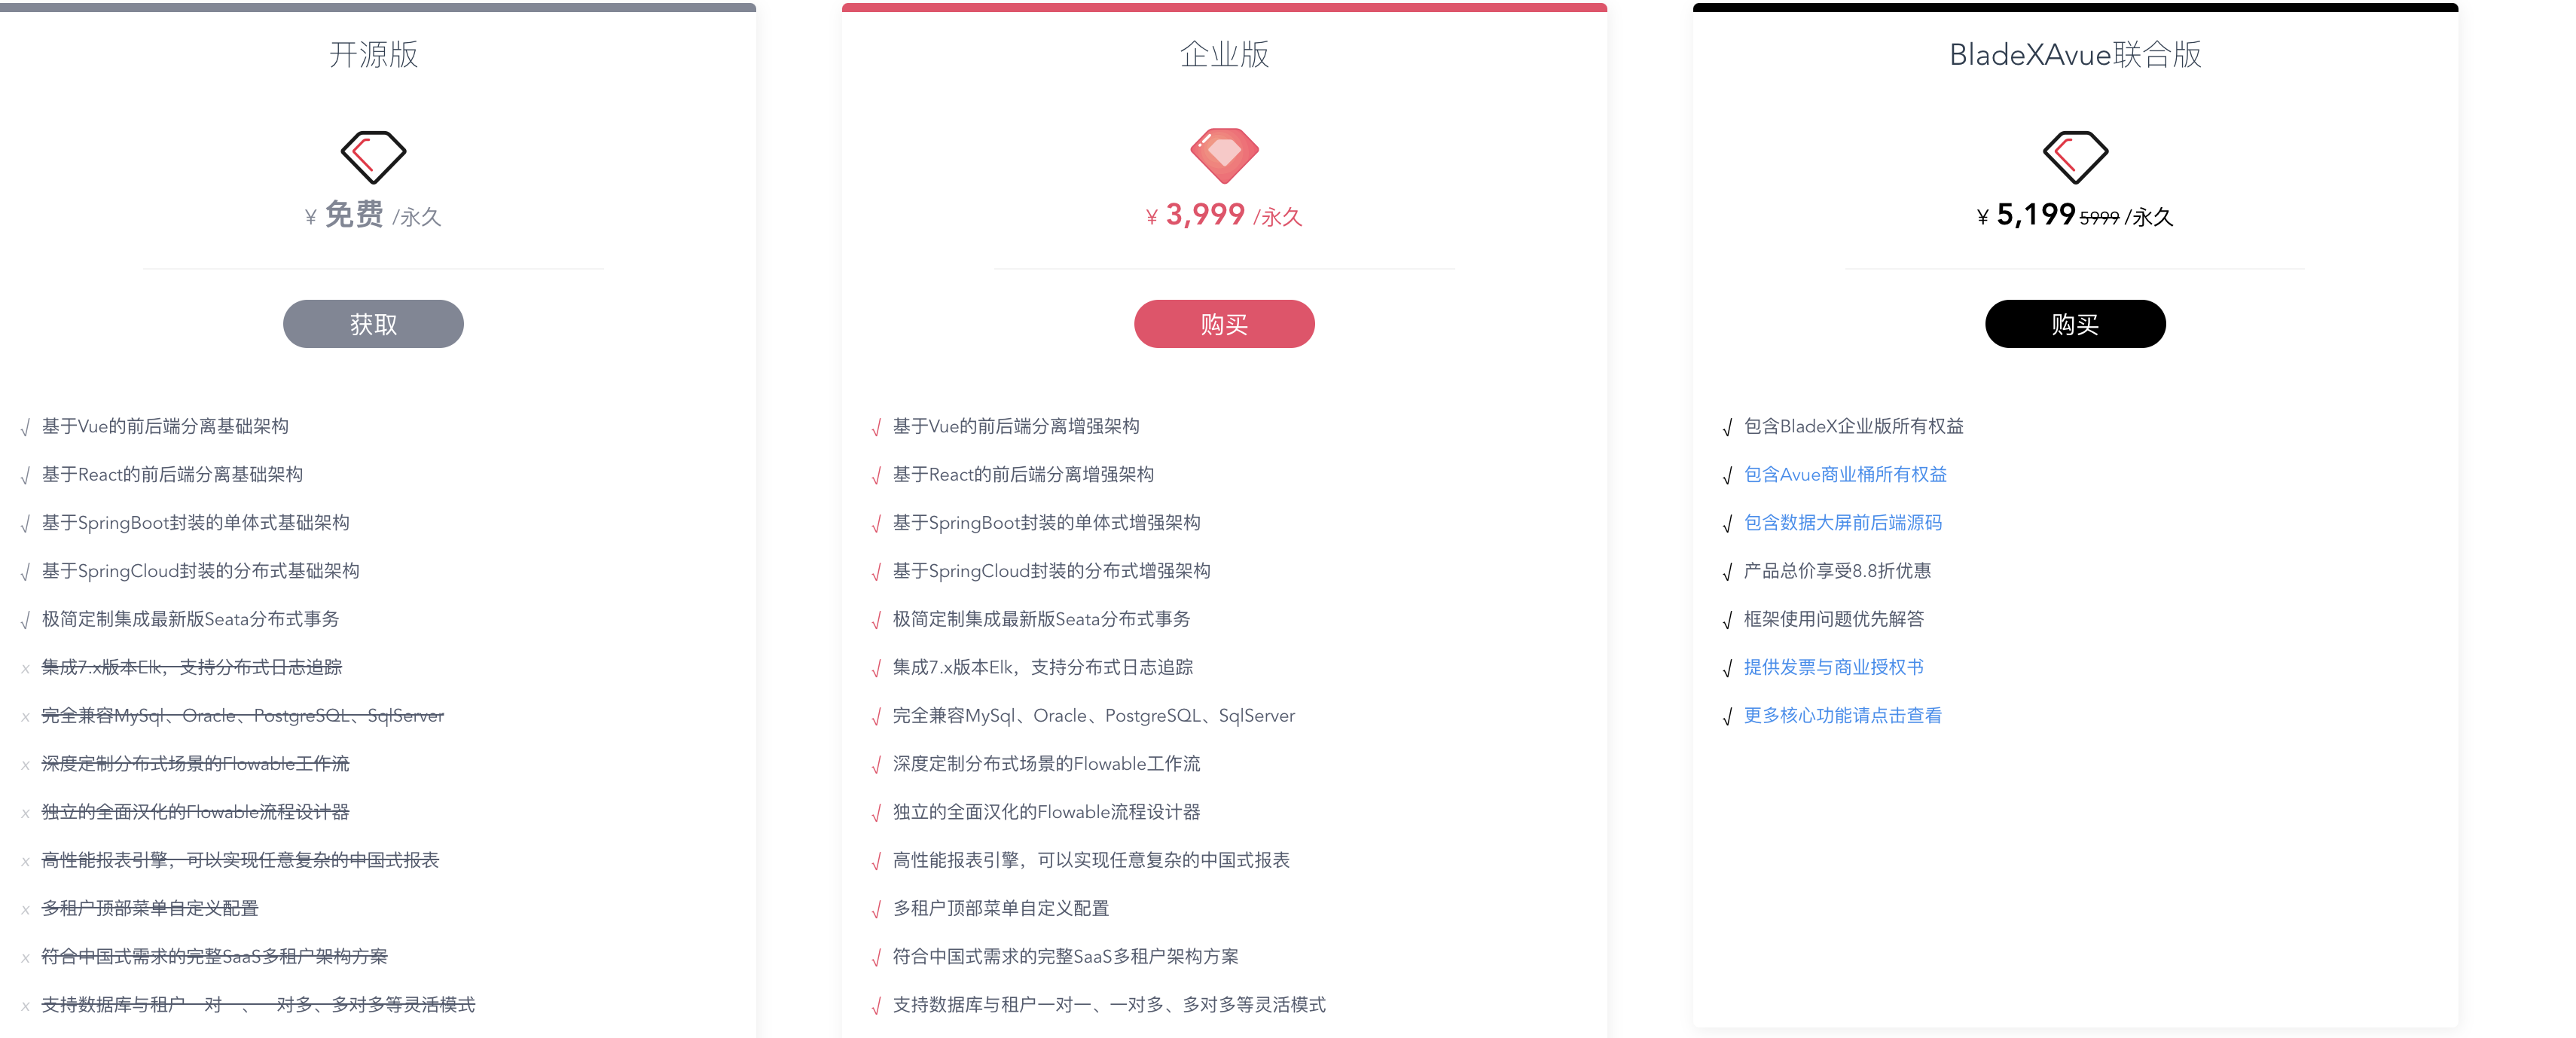Click 高性能报表引擎 feature in 企业版
Screen dimensions: 2576x1038
(1091, 860)
